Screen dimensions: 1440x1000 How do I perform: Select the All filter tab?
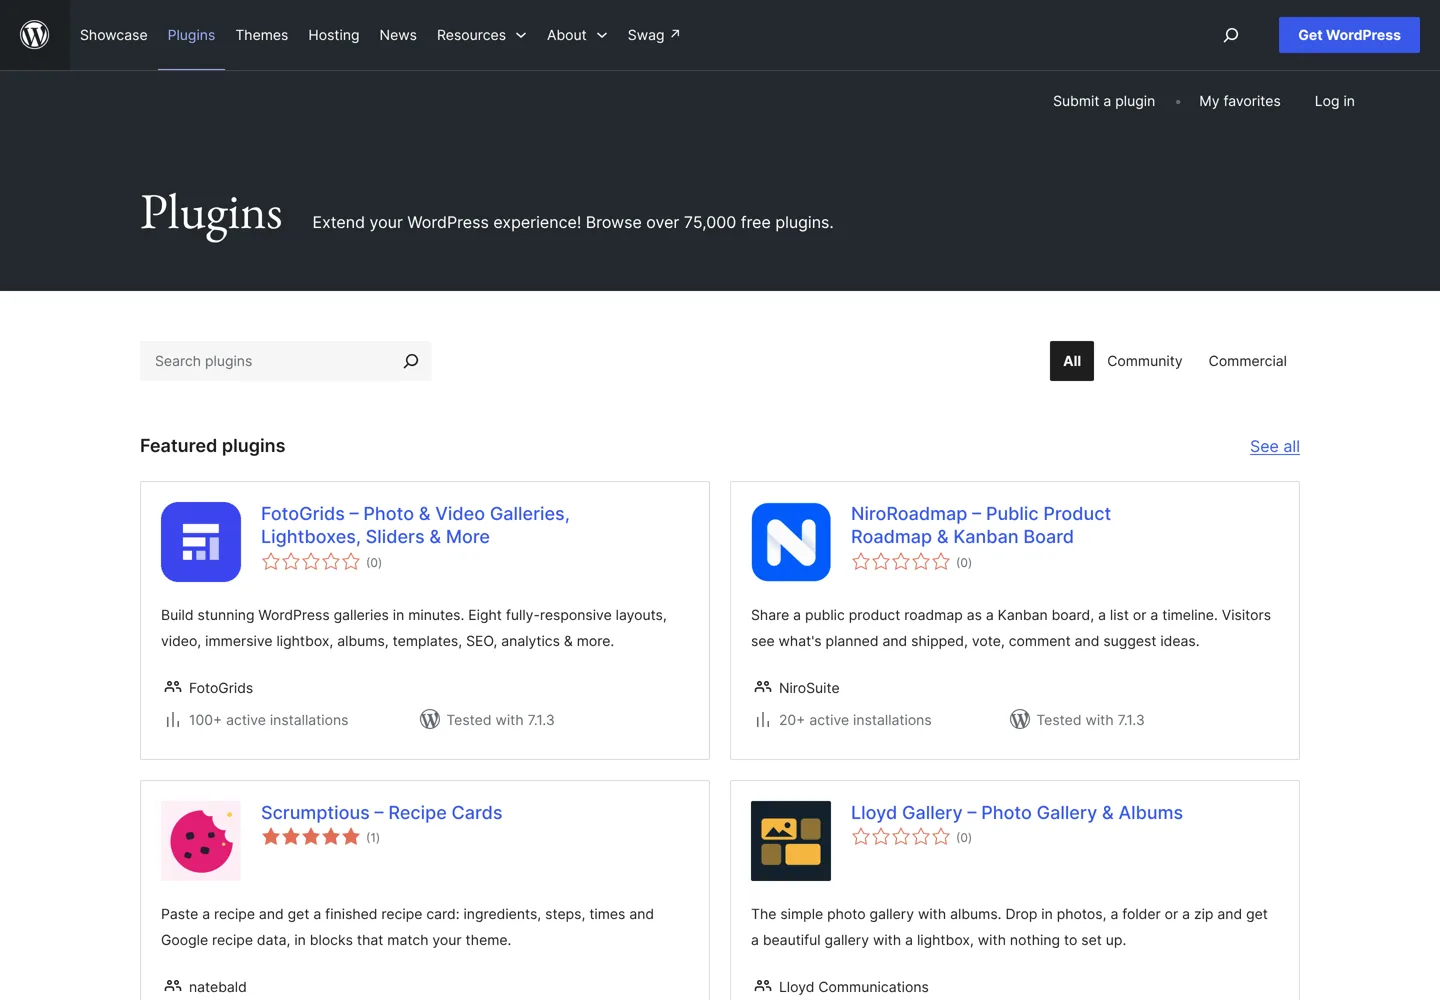point(1072,361)
